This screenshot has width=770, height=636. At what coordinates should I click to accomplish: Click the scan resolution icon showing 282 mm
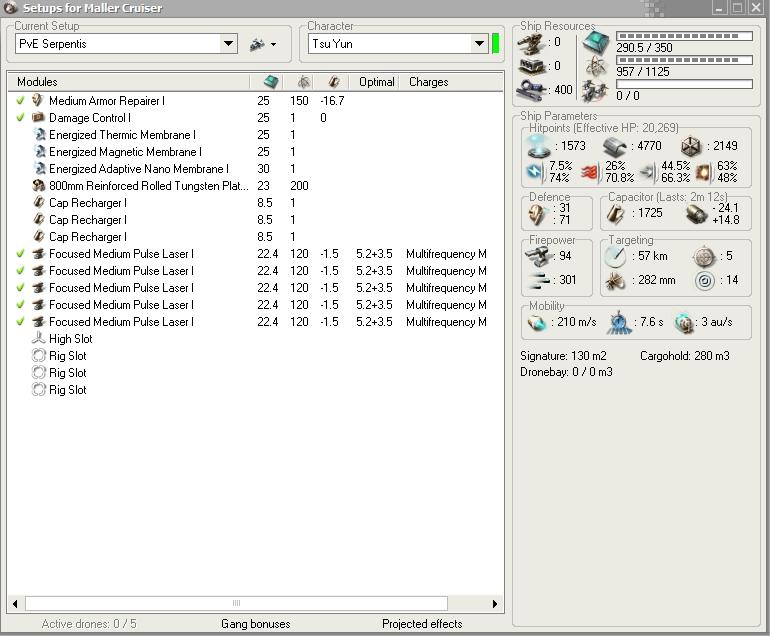click(615, 281)
